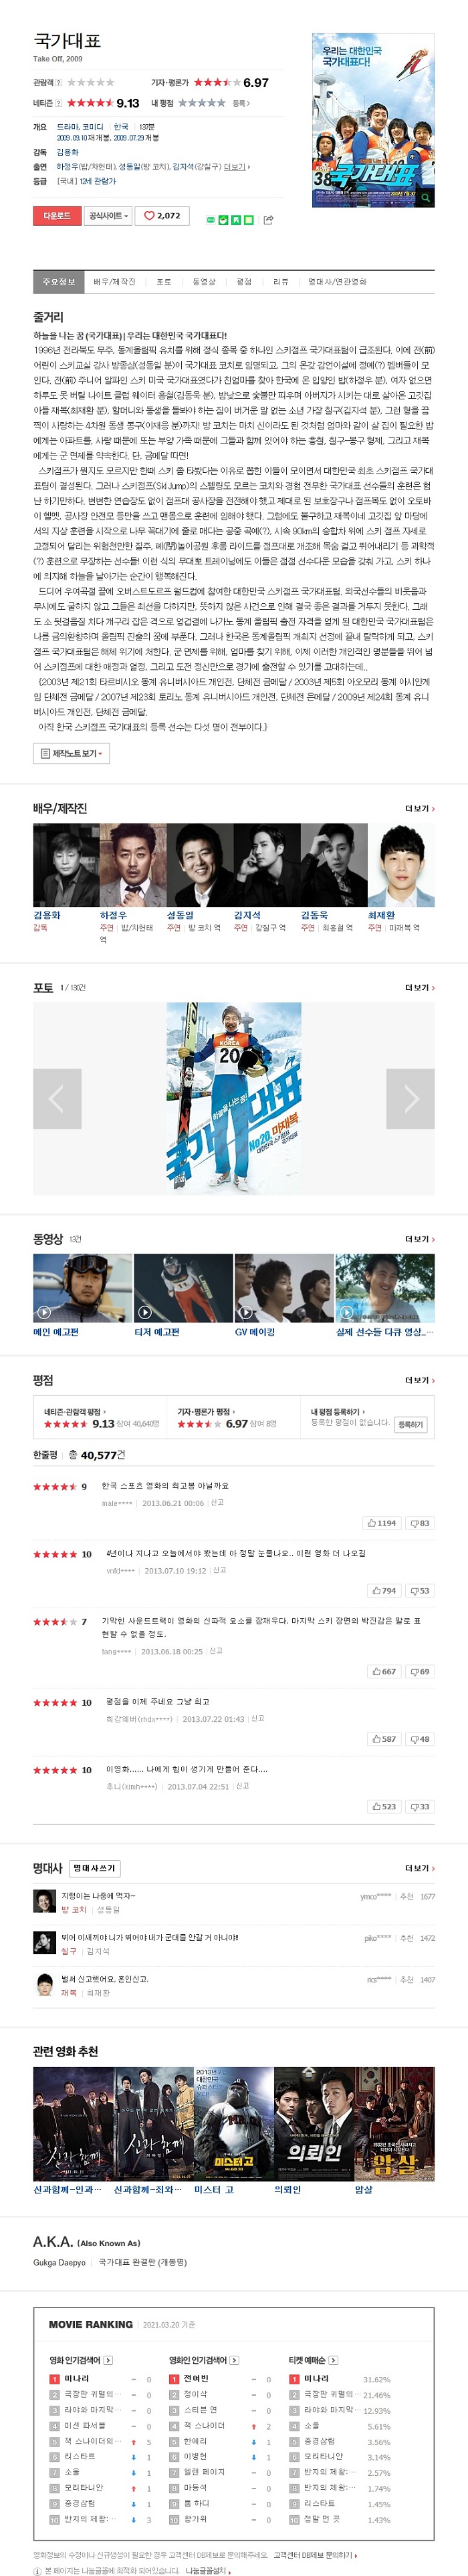The image size is (468, 2576).
Task: Go to next photo with right arrow
Action: [x=411, y=1098]
